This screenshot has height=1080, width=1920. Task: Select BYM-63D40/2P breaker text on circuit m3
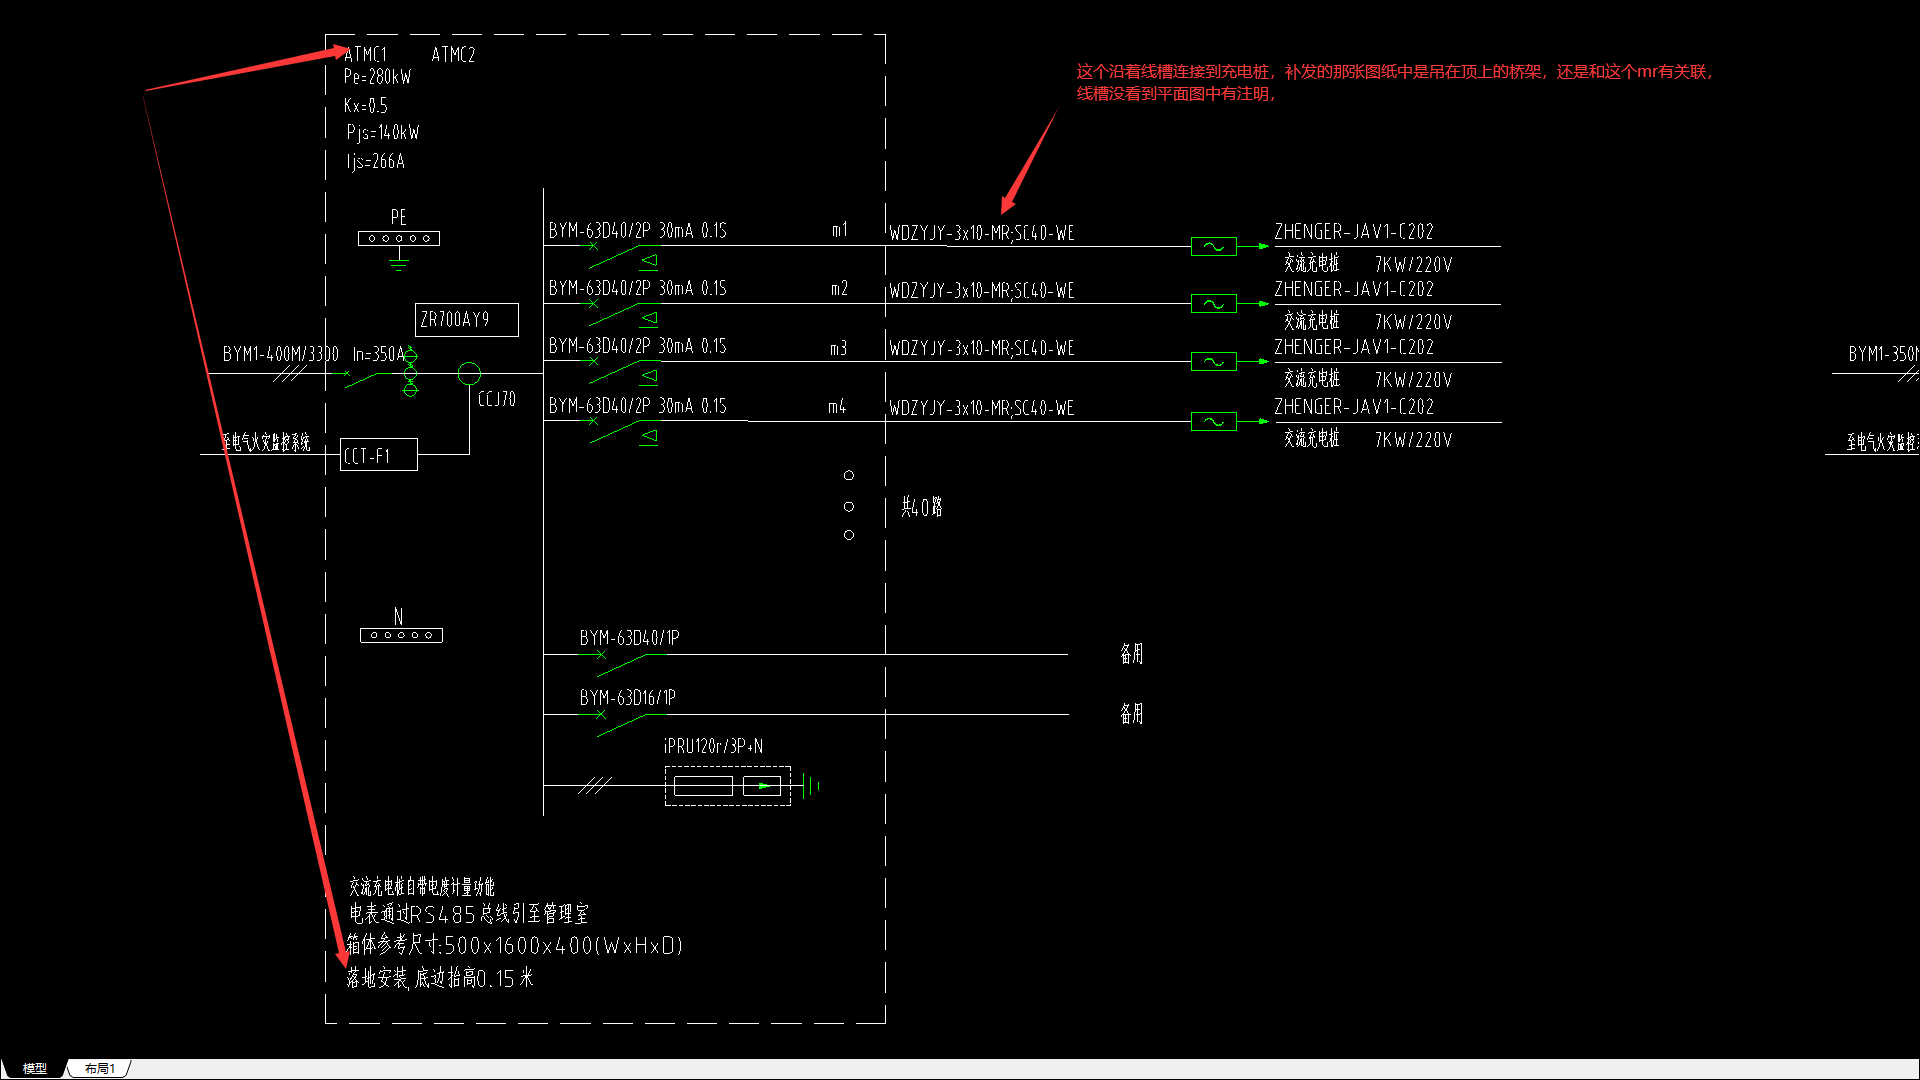pos(599,347)
